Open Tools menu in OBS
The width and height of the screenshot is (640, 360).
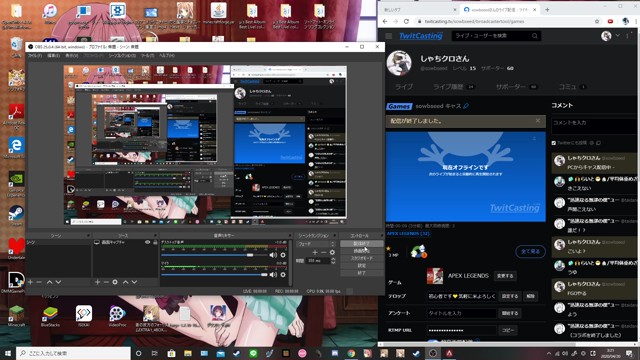click(x=147, y=56)
